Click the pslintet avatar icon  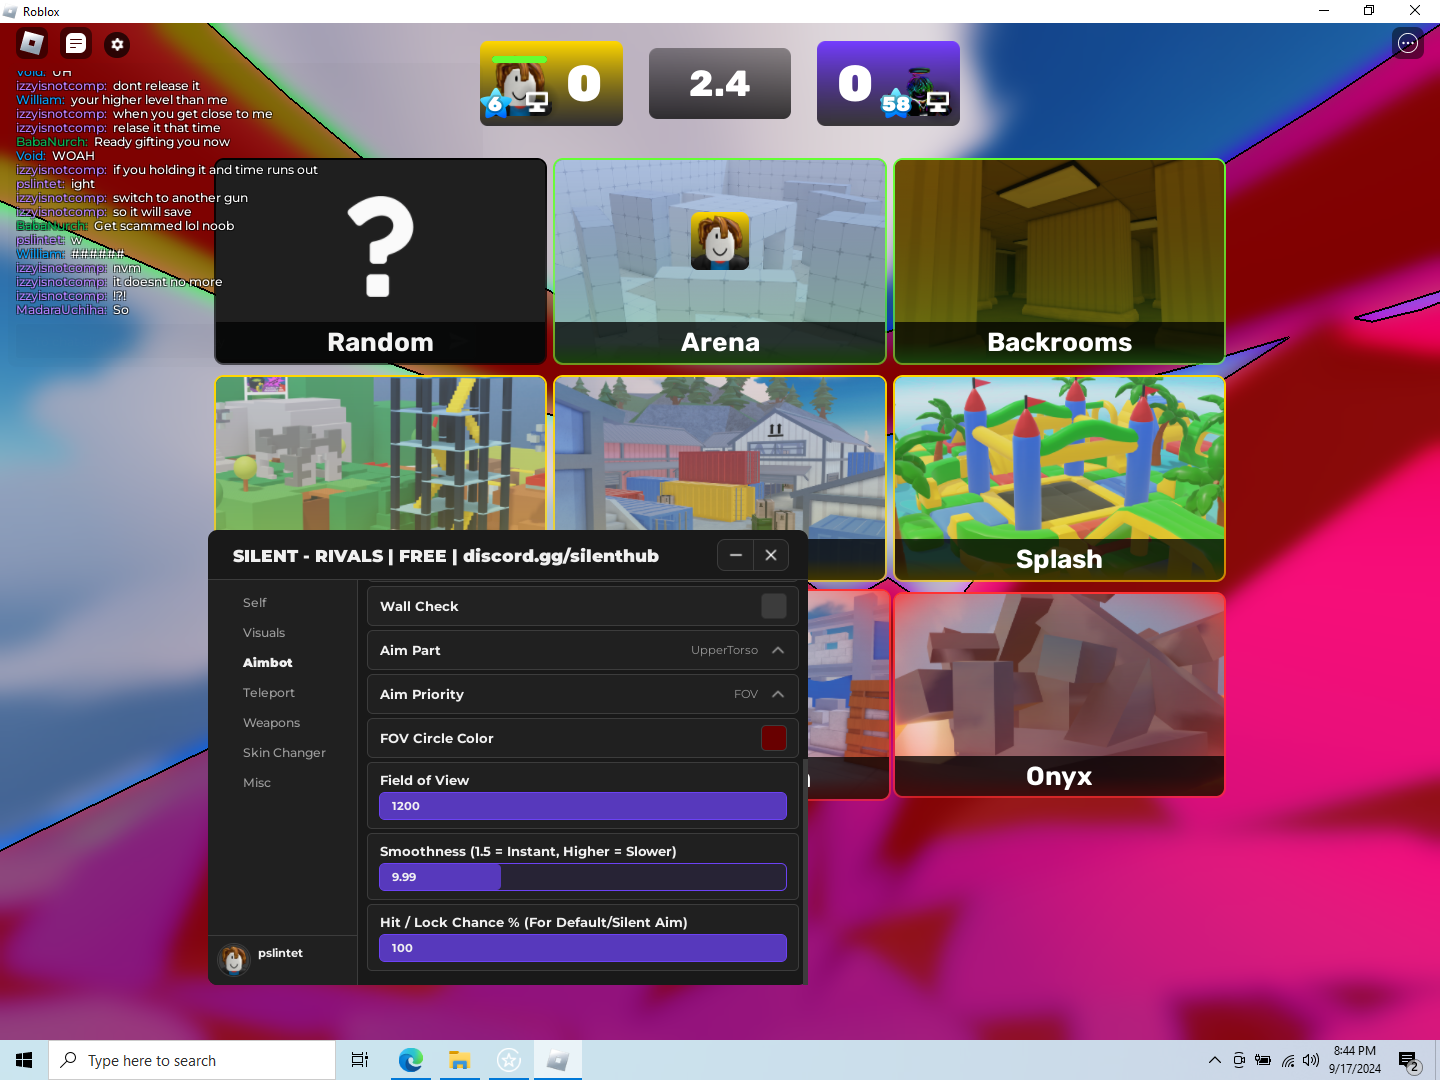(234, 960)
